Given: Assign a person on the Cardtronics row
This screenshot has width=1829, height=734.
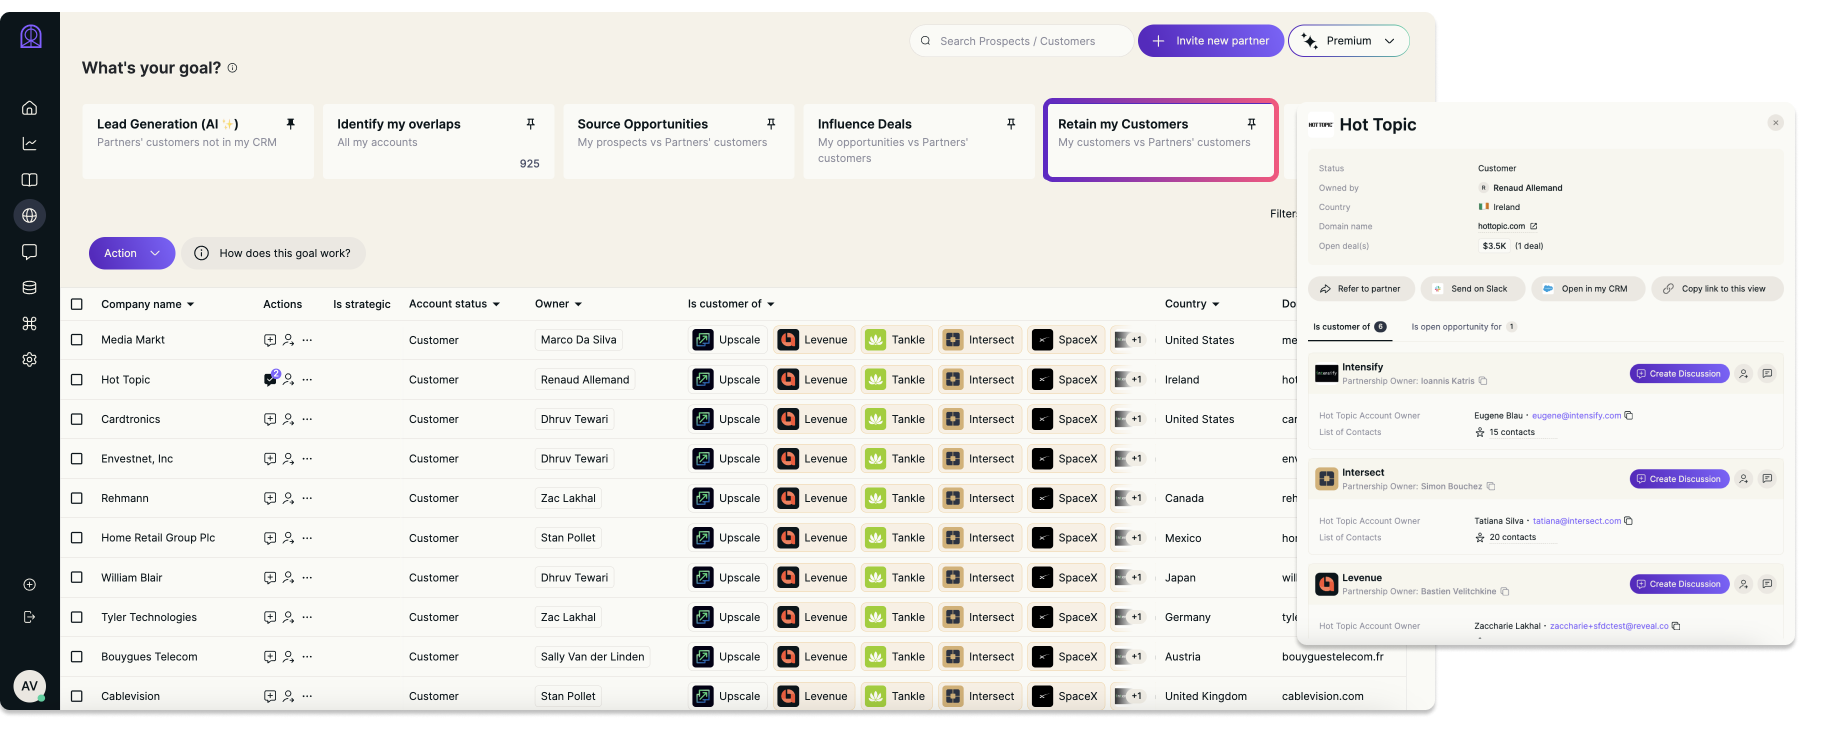Looking at the screenshot, I should 289,419.
